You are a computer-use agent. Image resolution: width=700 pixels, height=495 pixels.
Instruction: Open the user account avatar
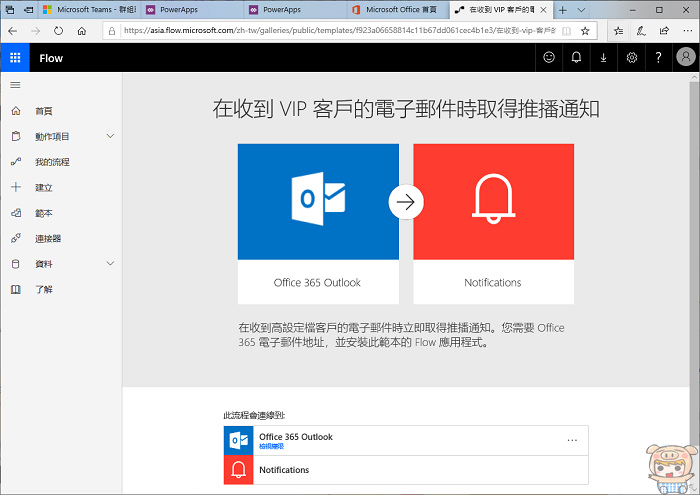tap(685, 58)
